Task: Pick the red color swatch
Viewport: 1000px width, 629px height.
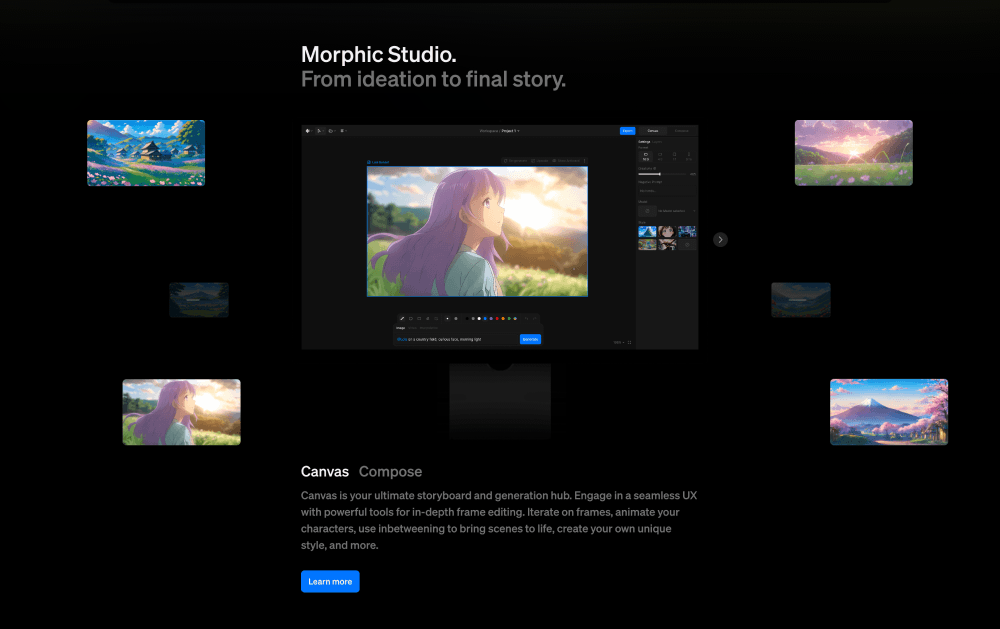Action: (497, 318)
